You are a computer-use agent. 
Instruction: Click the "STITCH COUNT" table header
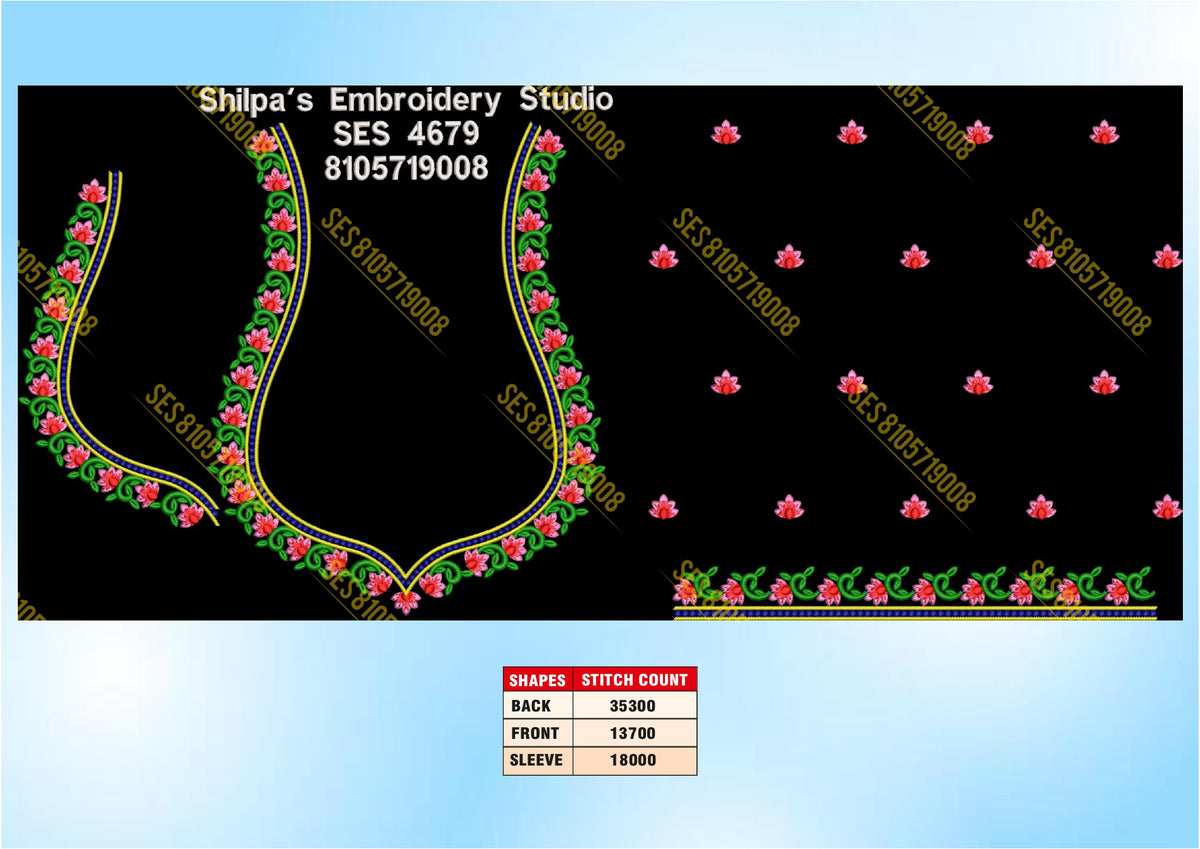(x=634, y=680)
